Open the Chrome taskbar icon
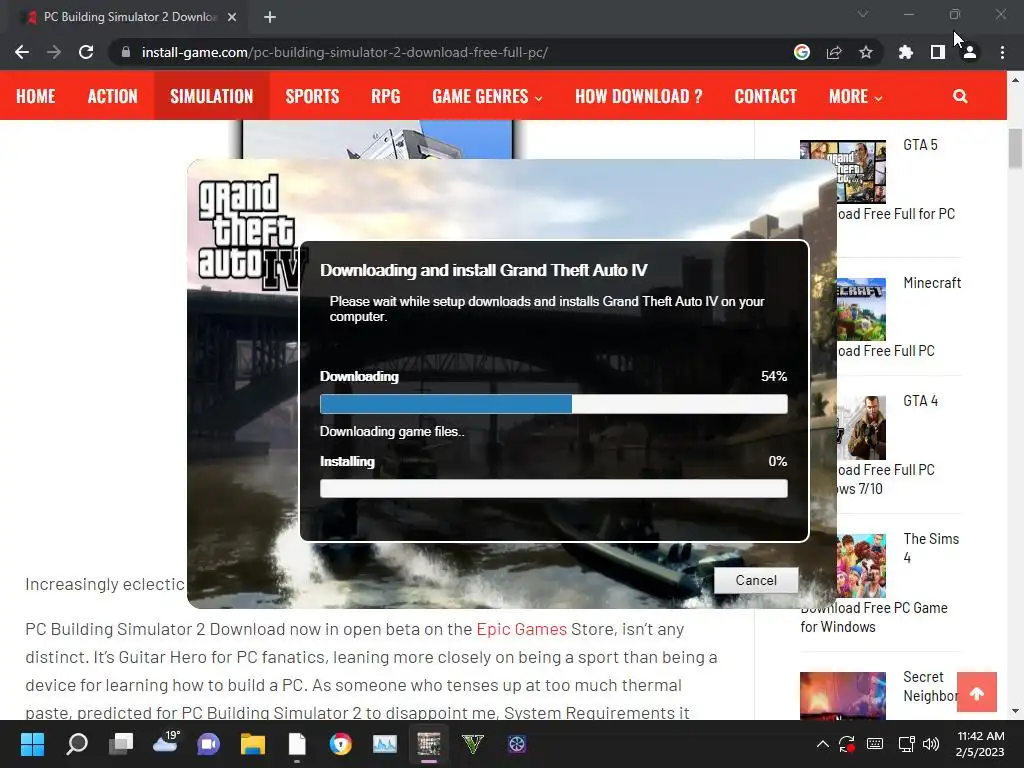The width and height of the screenshot is (1024, 768). pyautogui.click(x=340, y=744)
